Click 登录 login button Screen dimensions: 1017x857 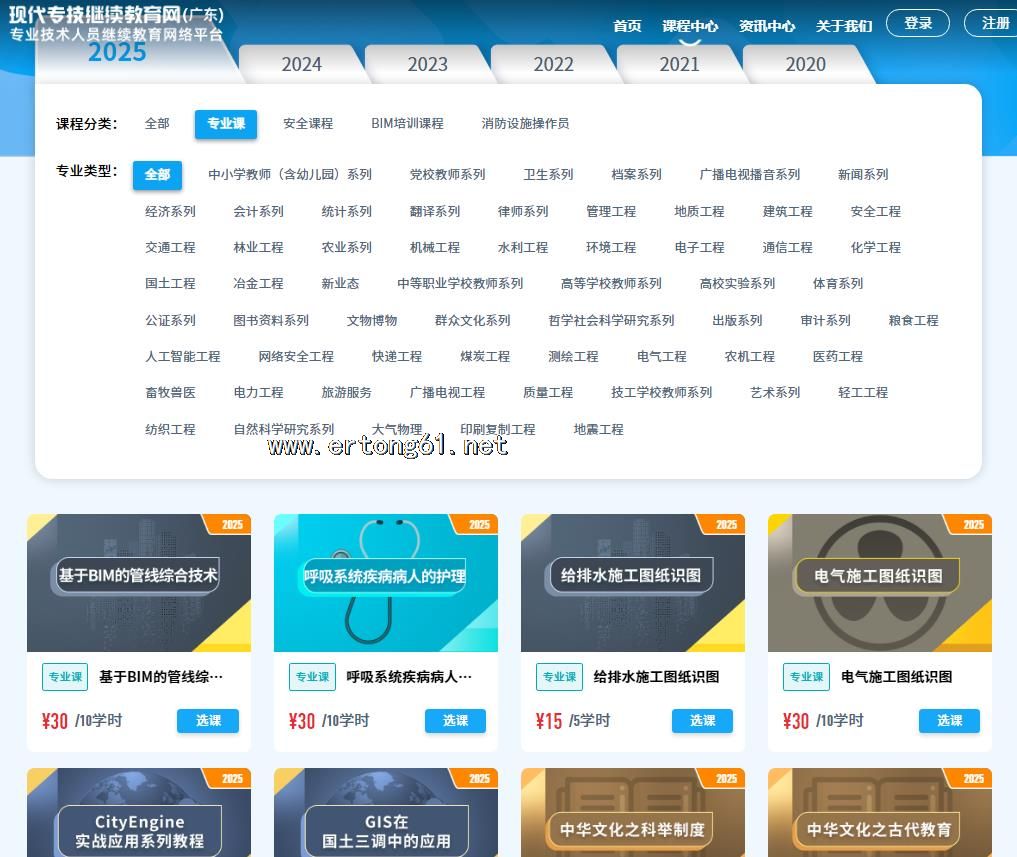[x=918, y=23]
